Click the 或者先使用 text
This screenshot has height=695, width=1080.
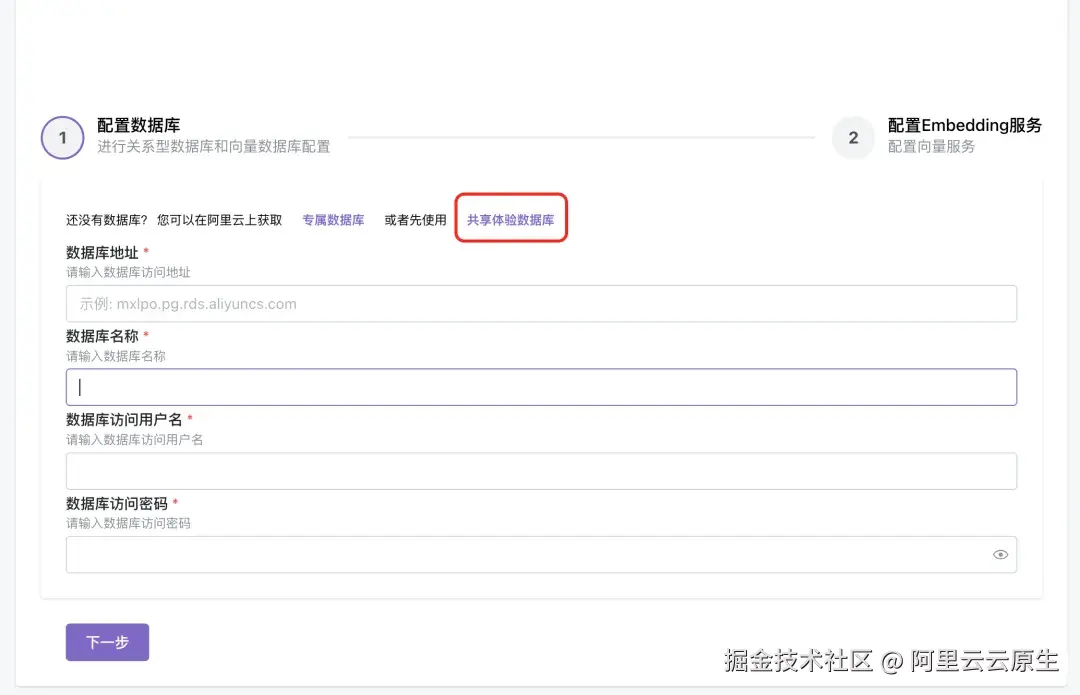[x=415, y=220]
